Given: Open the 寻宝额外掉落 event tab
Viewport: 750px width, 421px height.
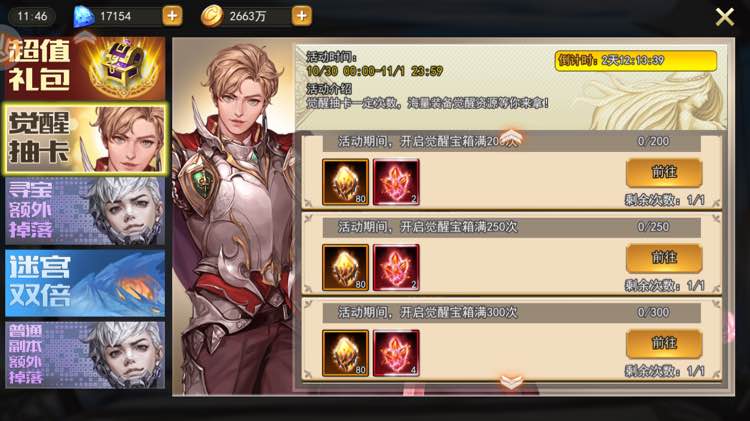Looking at the screenshot, I should click(x=85, y=211).
